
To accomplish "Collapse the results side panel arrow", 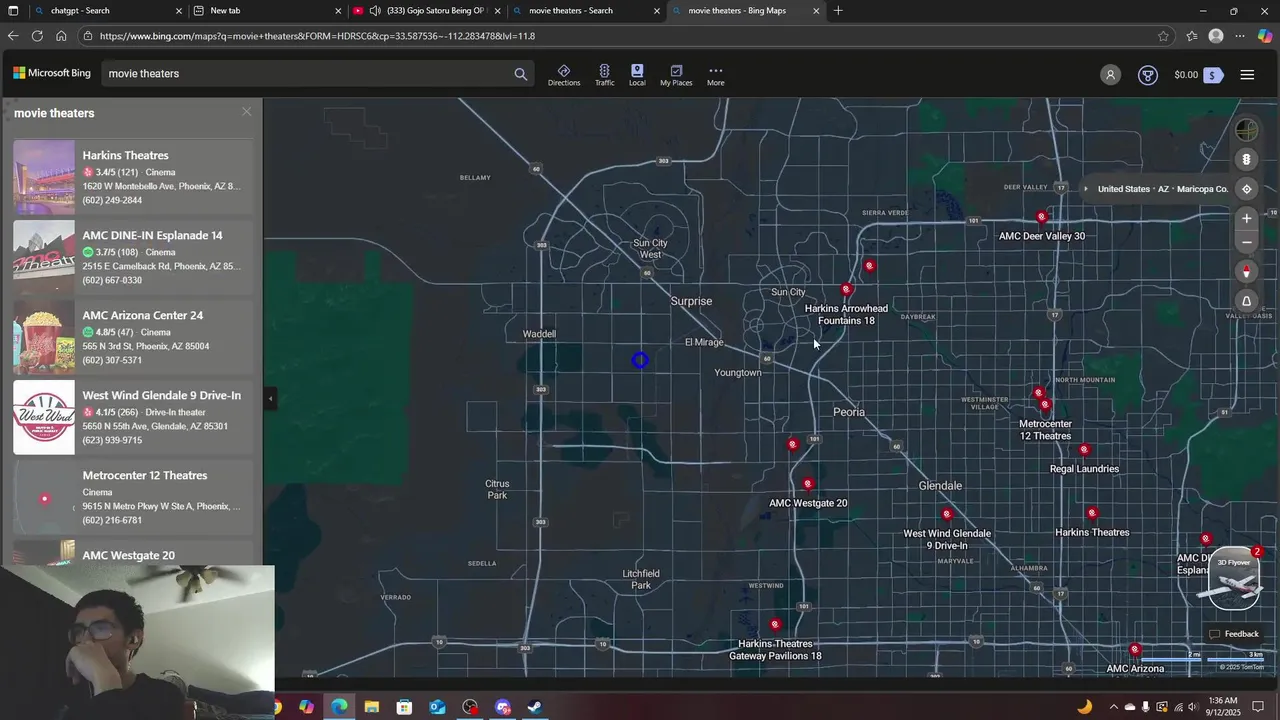I will pos(270,398).
